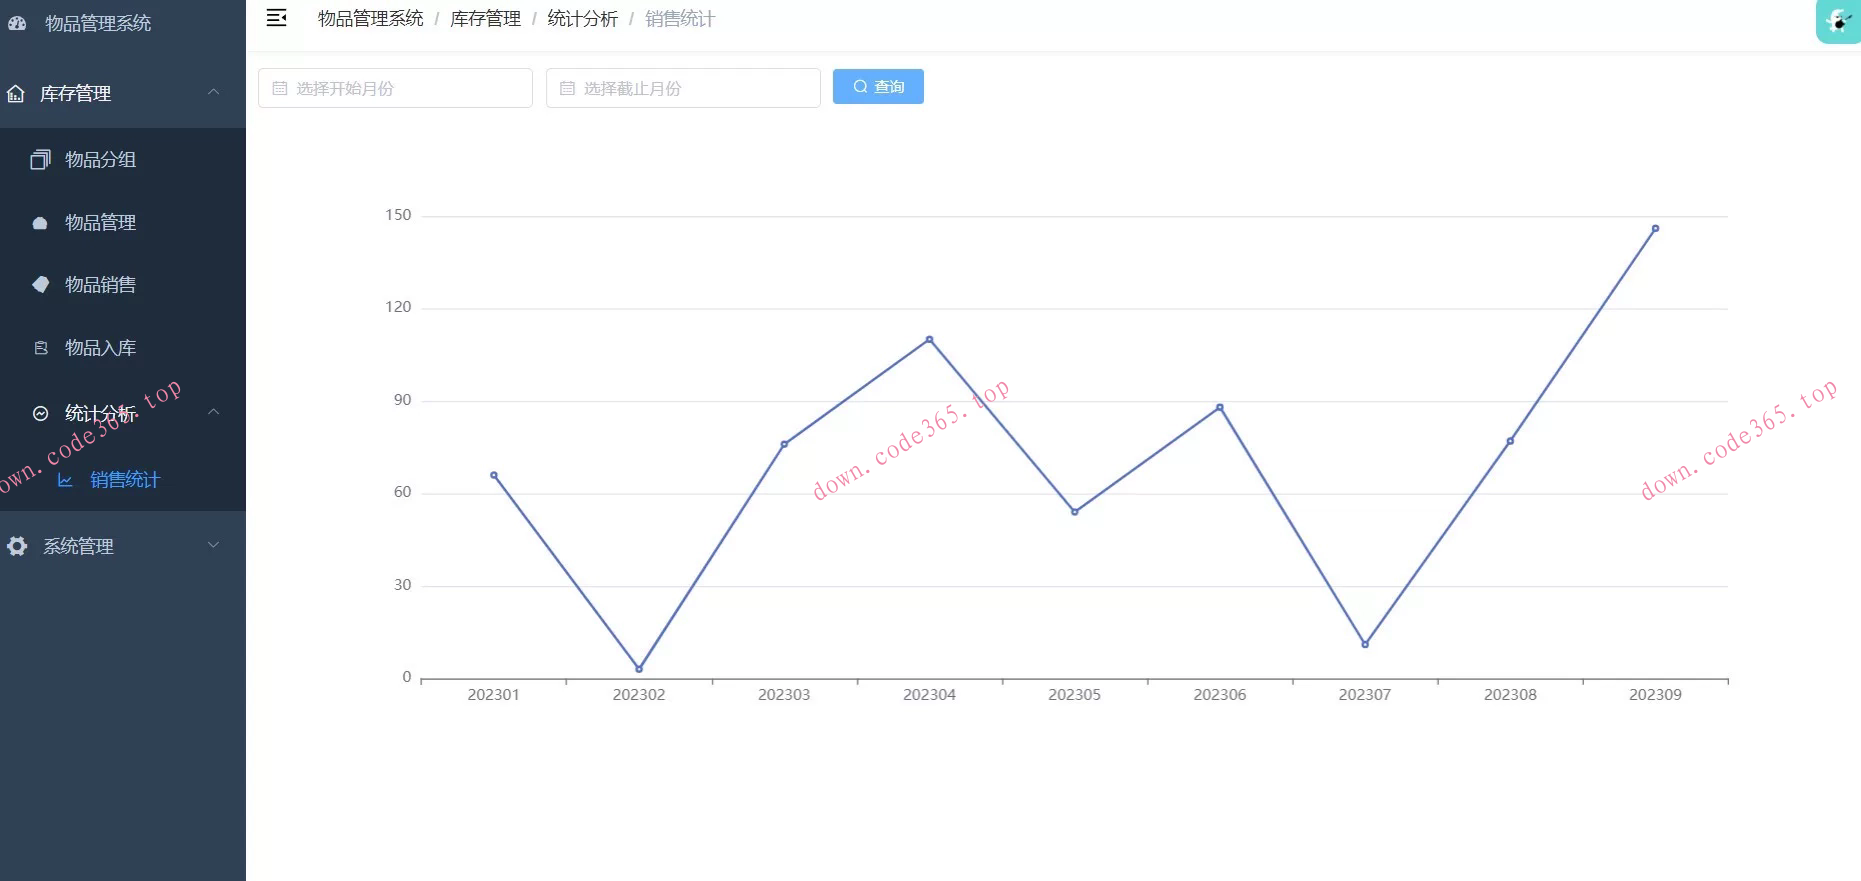The height and width of the screenshot is (881, 1861).
Task: Click the 202301 x-axis label
Action: click(494, 695)
